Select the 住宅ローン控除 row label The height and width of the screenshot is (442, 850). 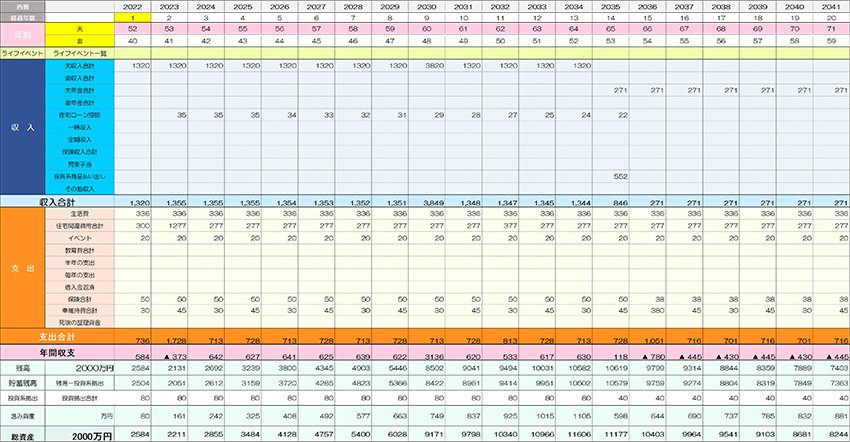pyautogui.click(x=79, y=115)
